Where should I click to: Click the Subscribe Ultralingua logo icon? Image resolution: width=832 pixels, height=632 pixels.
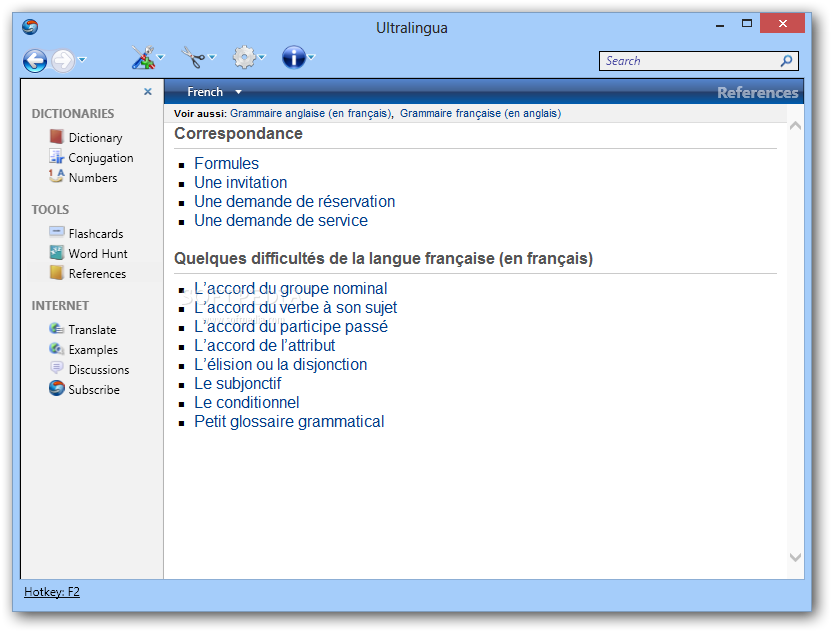click(x=56, y=388)
